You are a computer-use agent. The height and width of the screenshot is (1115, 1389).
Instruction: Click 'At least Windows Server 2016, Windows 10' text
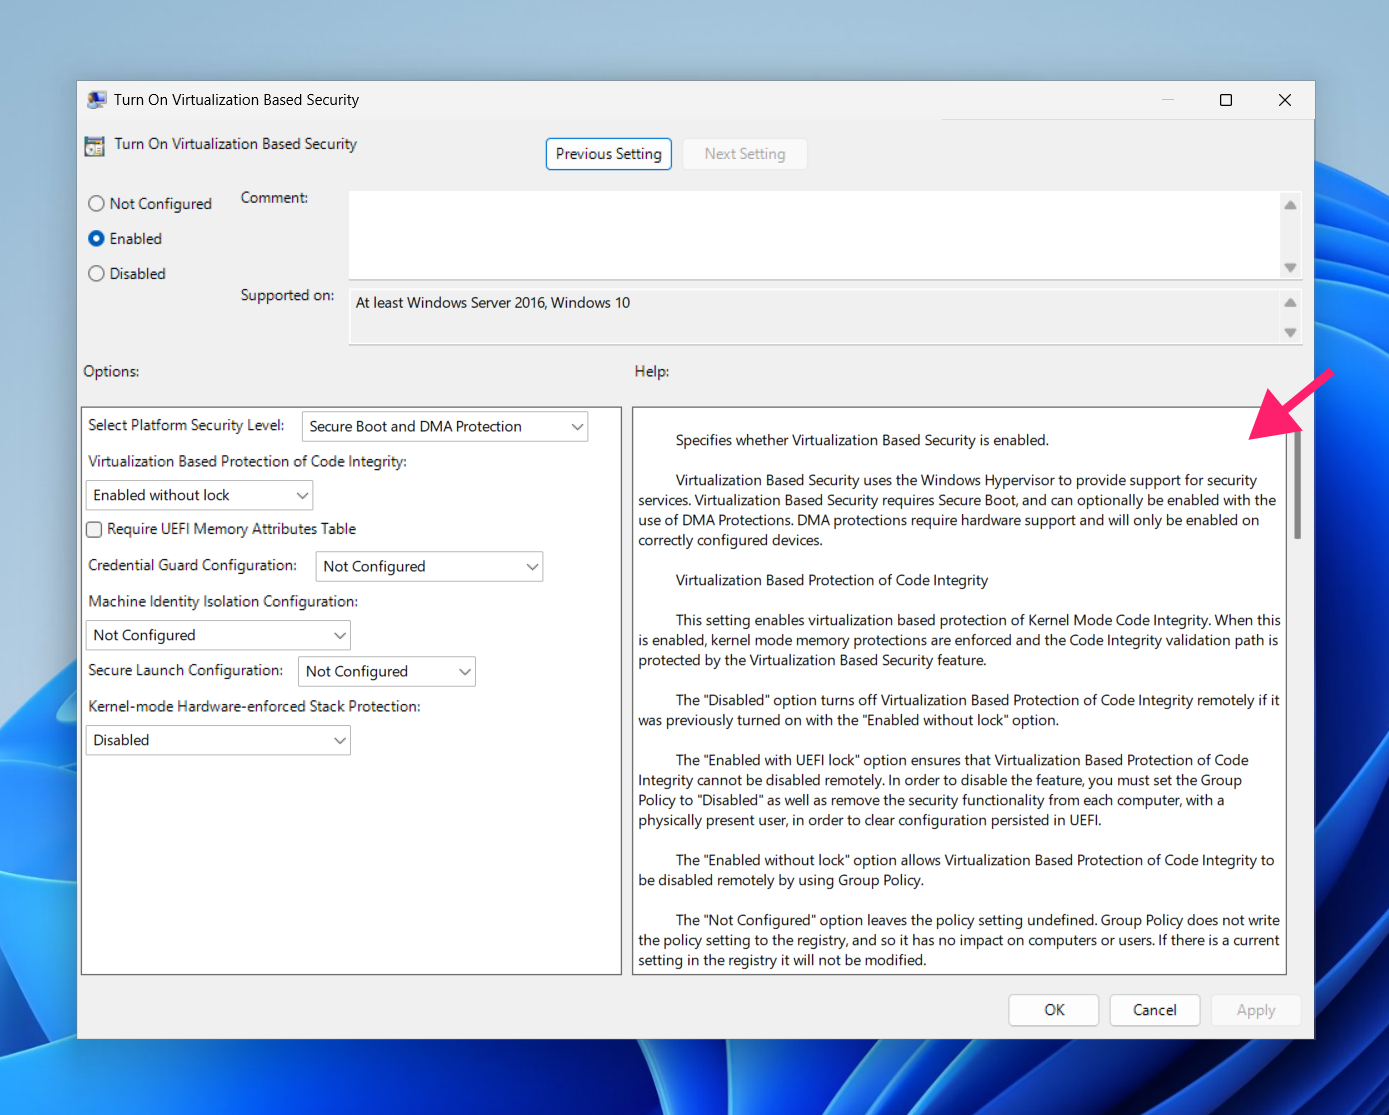[493, 303]
